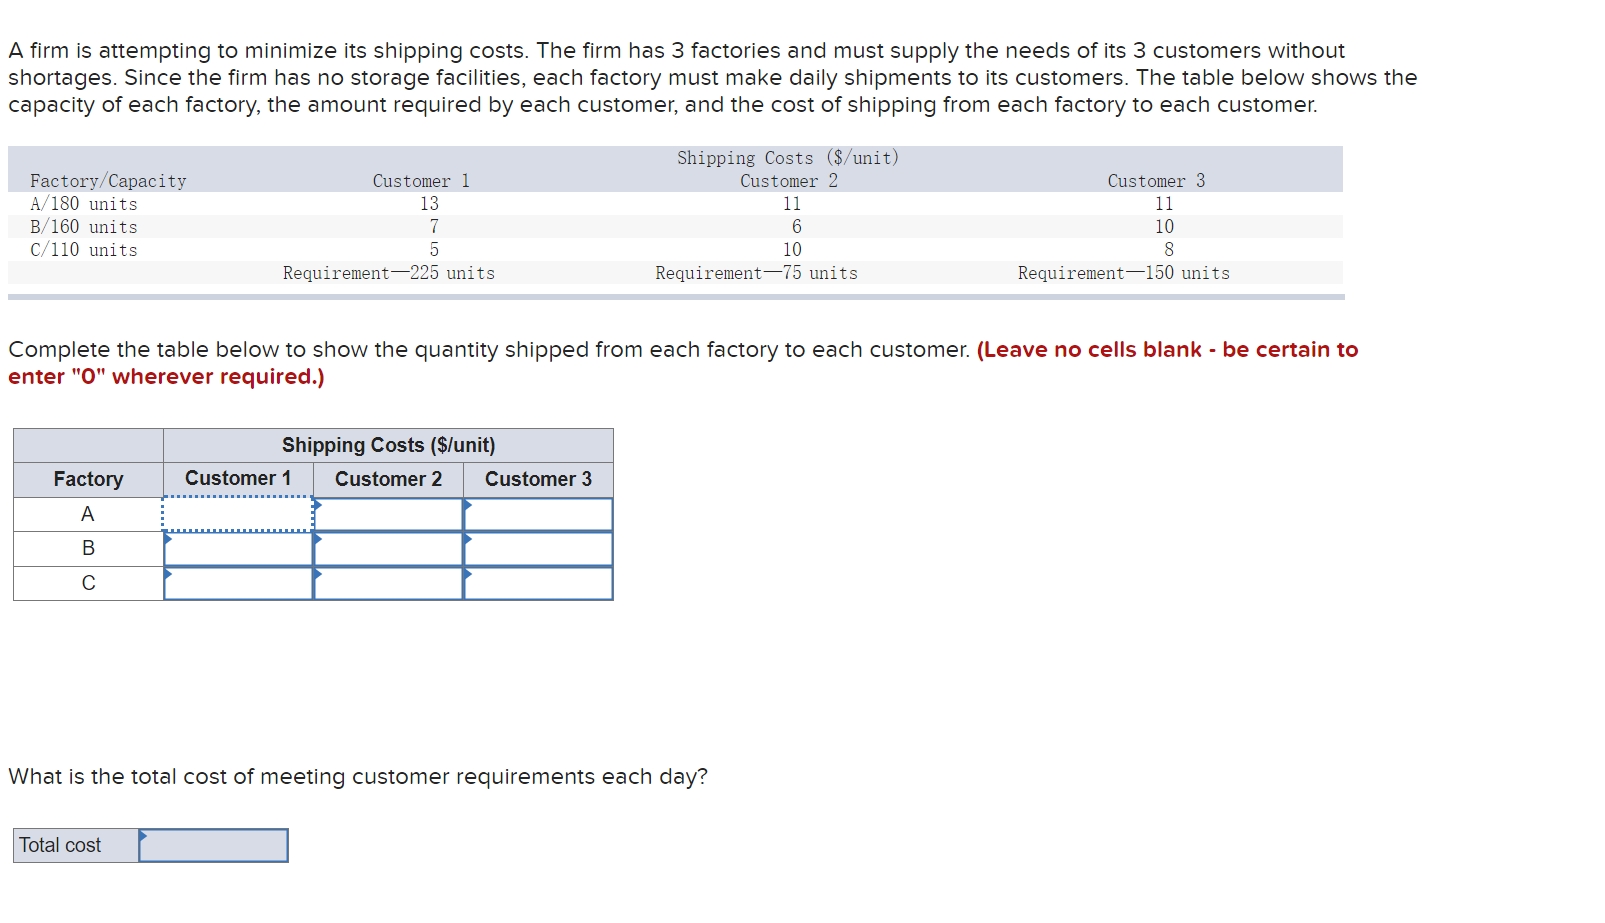Select row label B in answer table

point(88,548)
